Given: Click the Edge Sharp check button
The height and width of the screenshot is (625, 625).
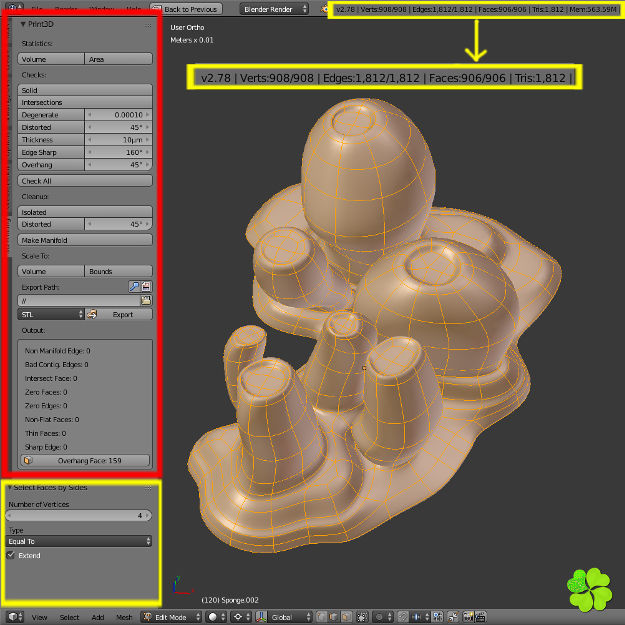Looking at the screenshot, I should click(51, 152).
